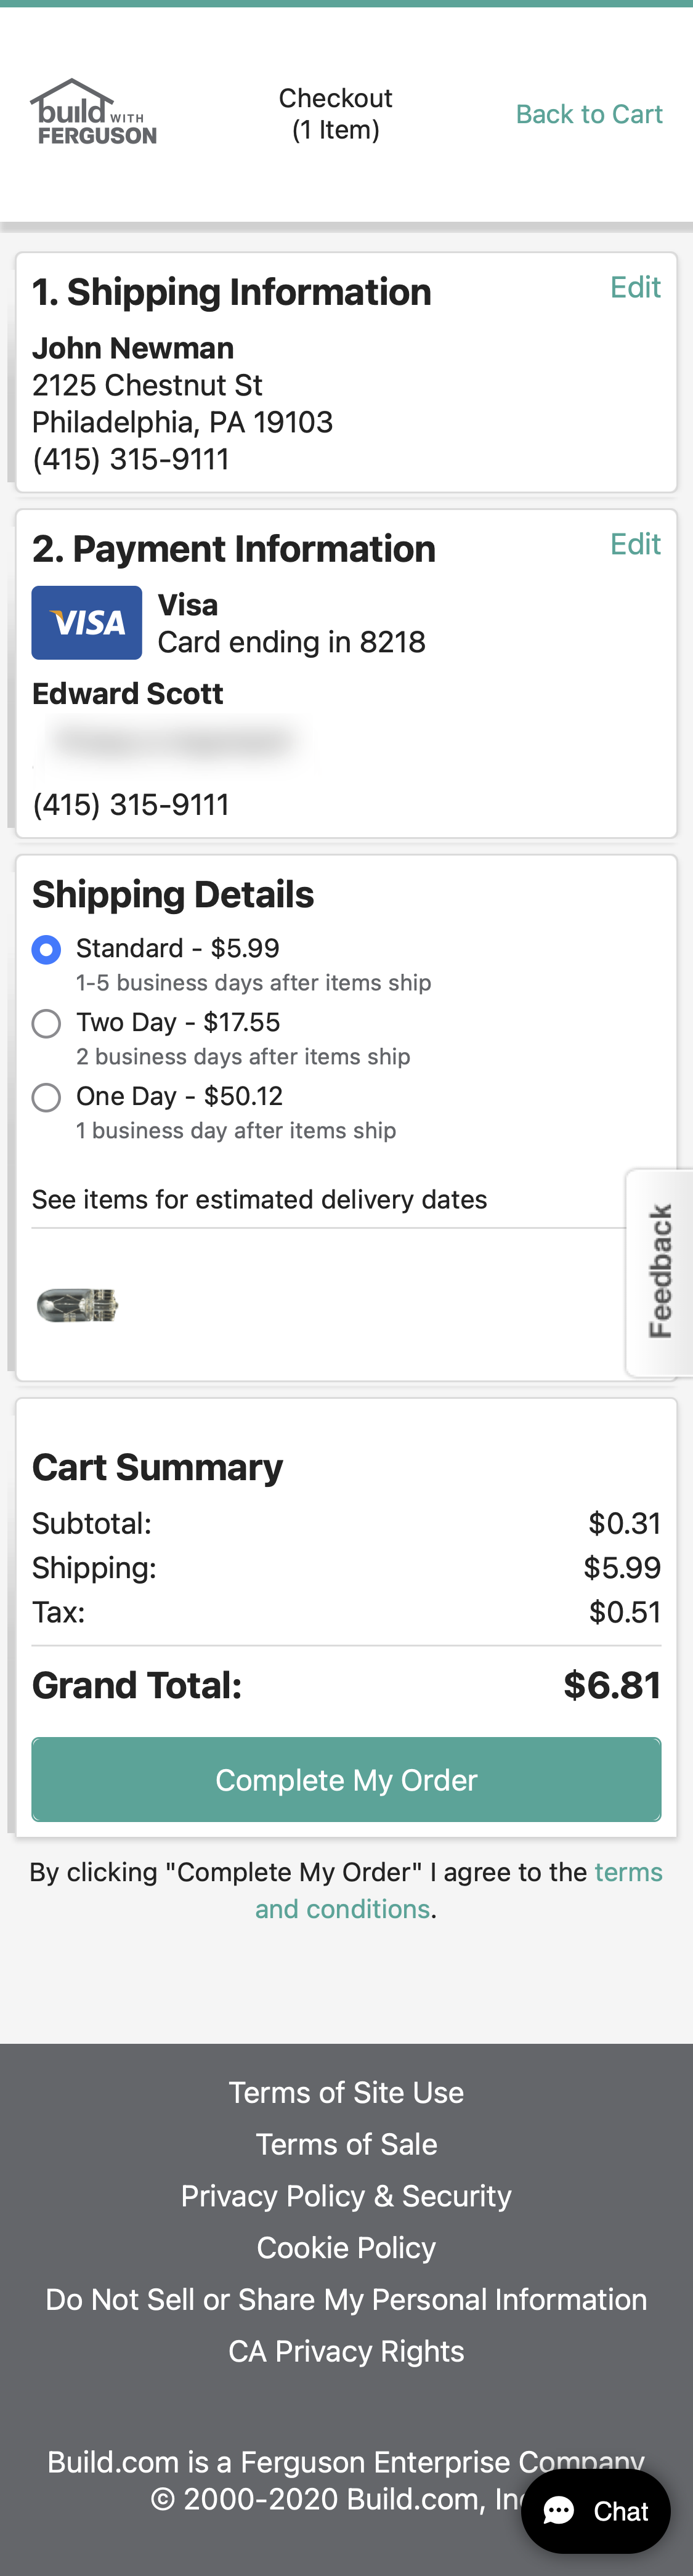Click the light bulb product thumbnail

click(78, 1304)
